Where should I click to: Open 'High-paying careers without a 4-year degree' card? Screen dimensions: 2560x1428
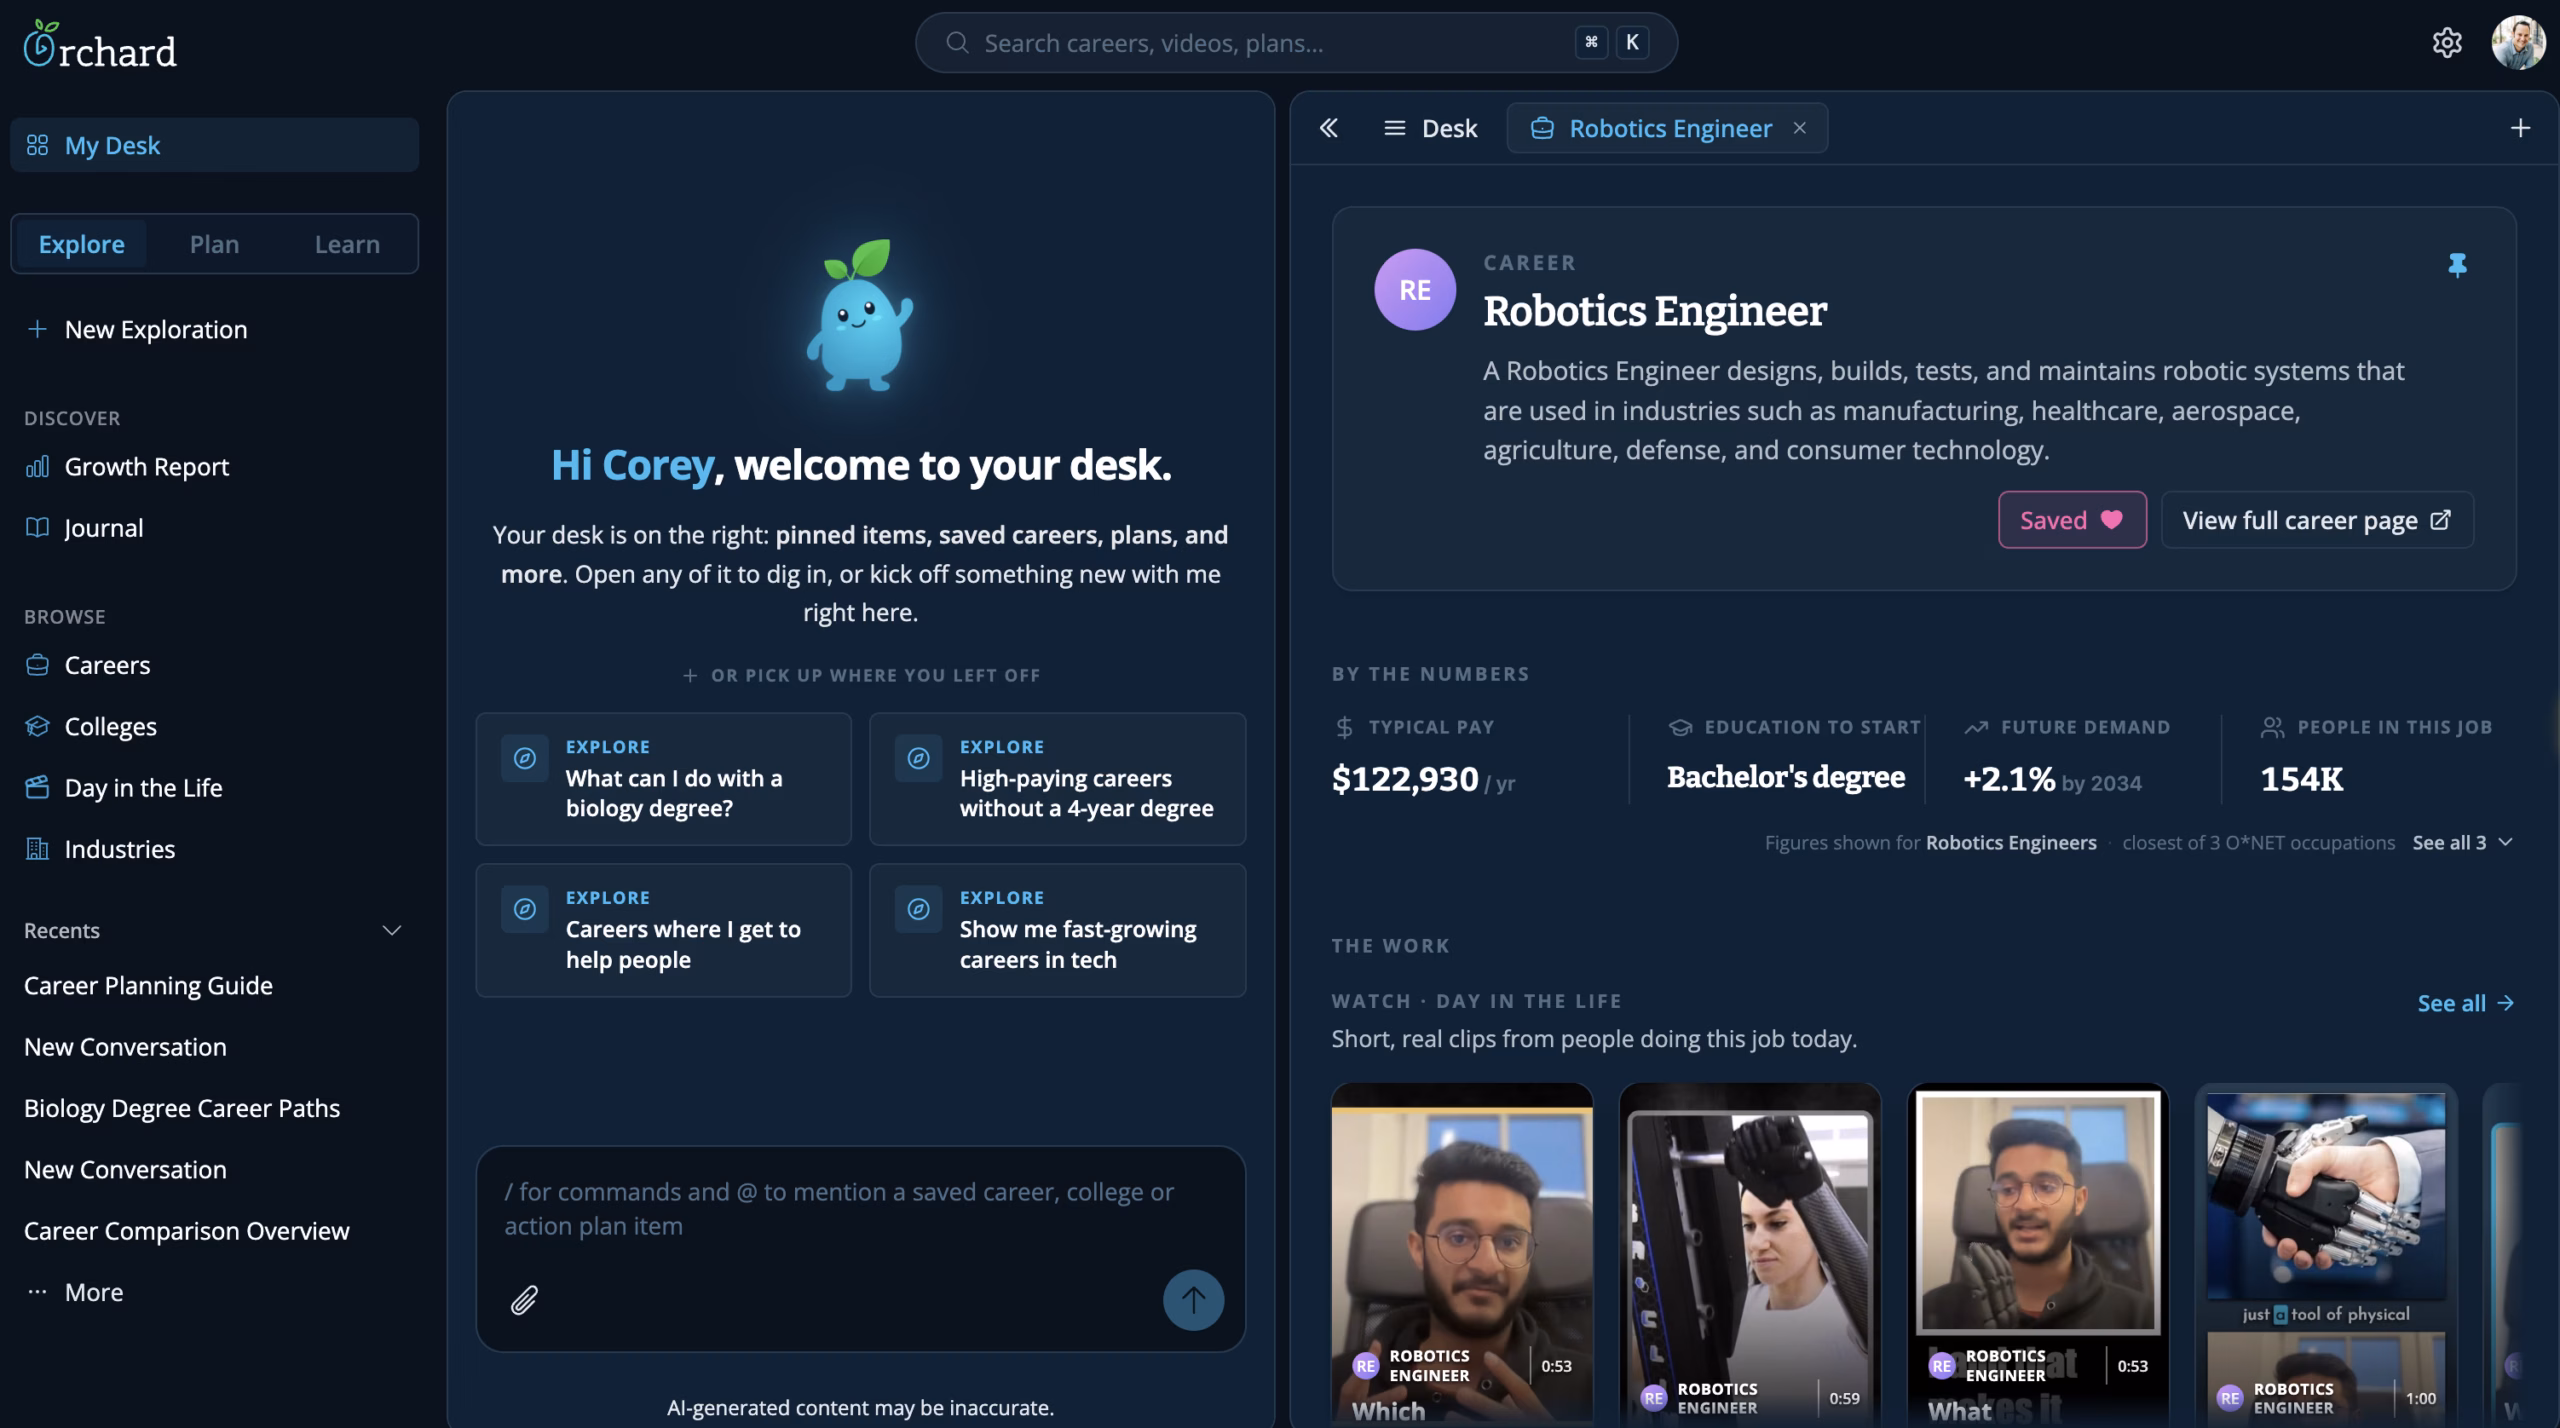[x=1058, y=779]
